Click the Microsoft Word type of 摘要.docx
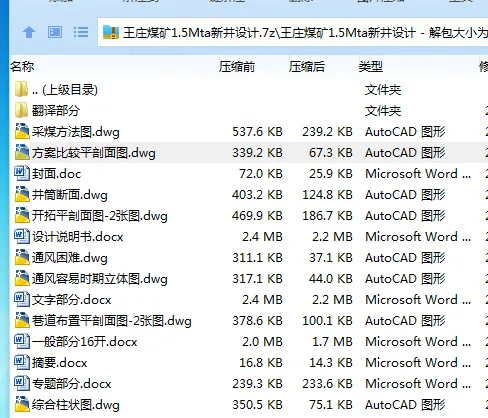488x418 pixels. point(418,363)
